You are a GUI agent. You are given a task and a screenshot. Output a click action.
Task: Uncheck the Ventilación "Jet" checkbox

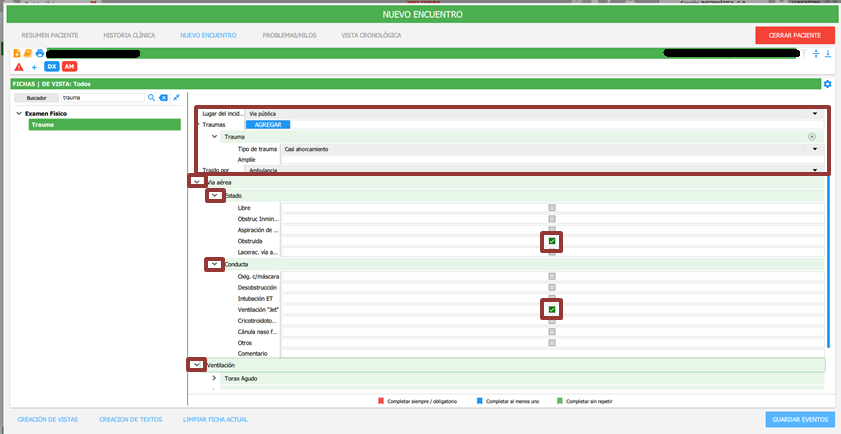pyautogui.click(x=552, y=310)
